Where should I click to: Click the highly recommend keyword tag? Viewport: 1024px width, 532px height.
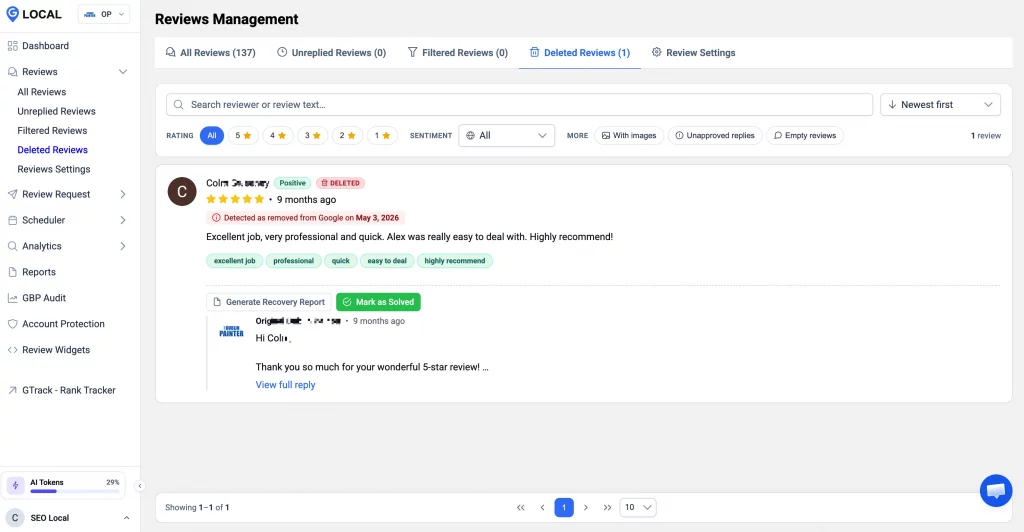tap(455, 261)
